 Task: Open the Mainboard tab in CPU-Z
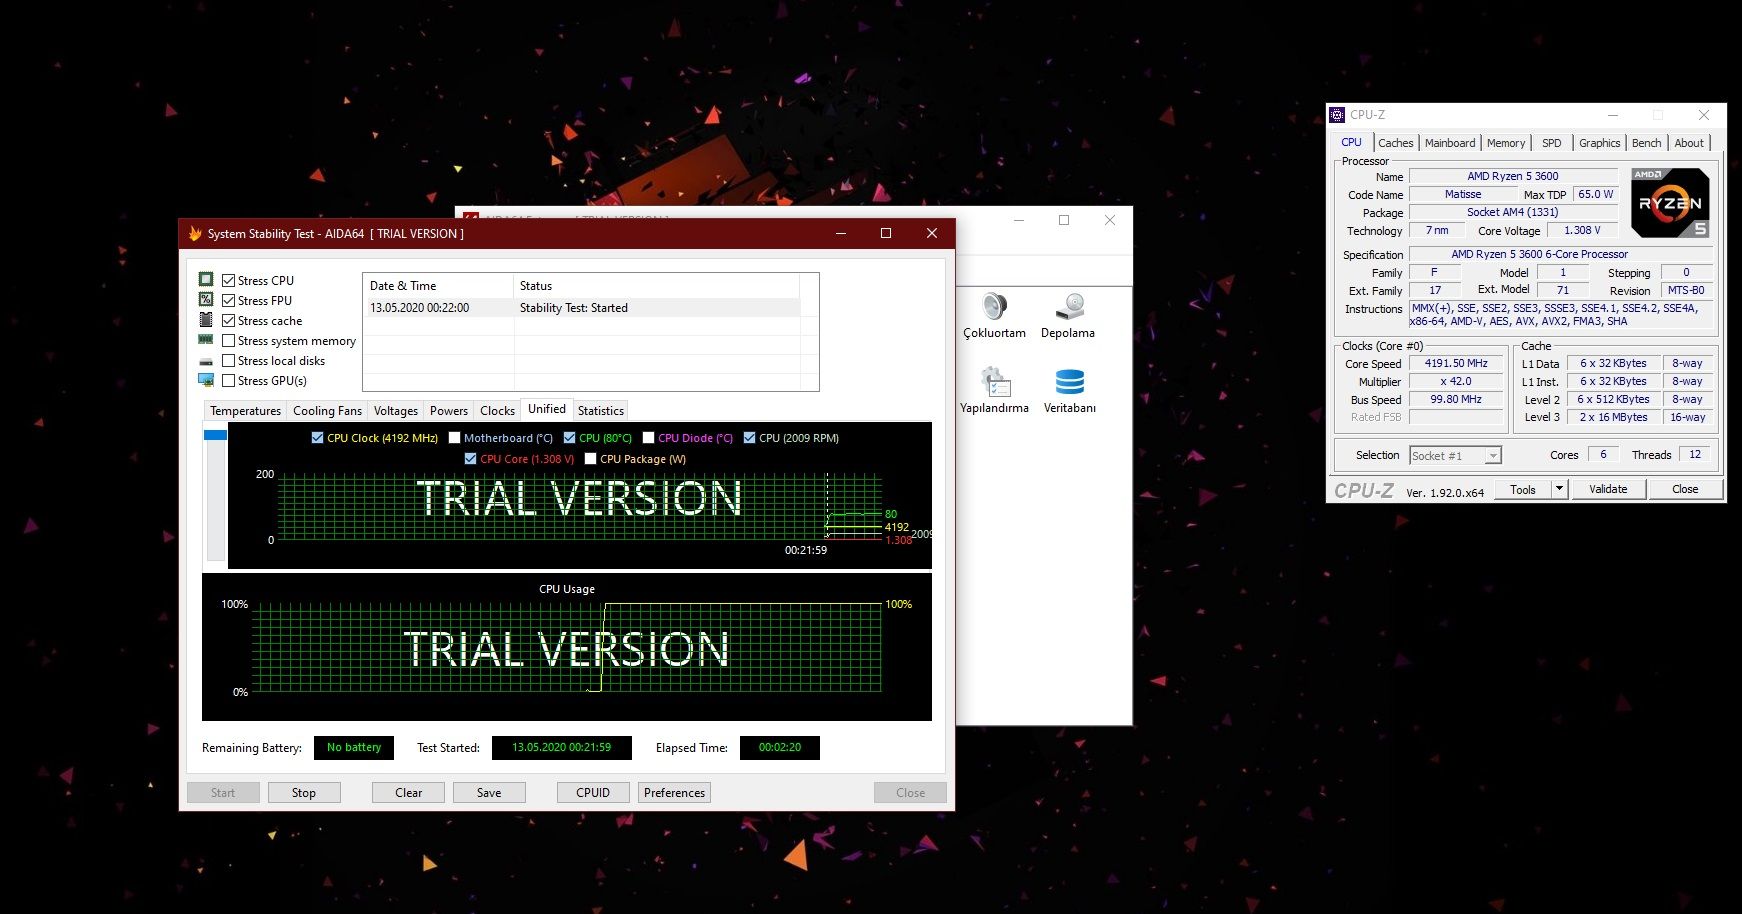tap(1450, 143)
